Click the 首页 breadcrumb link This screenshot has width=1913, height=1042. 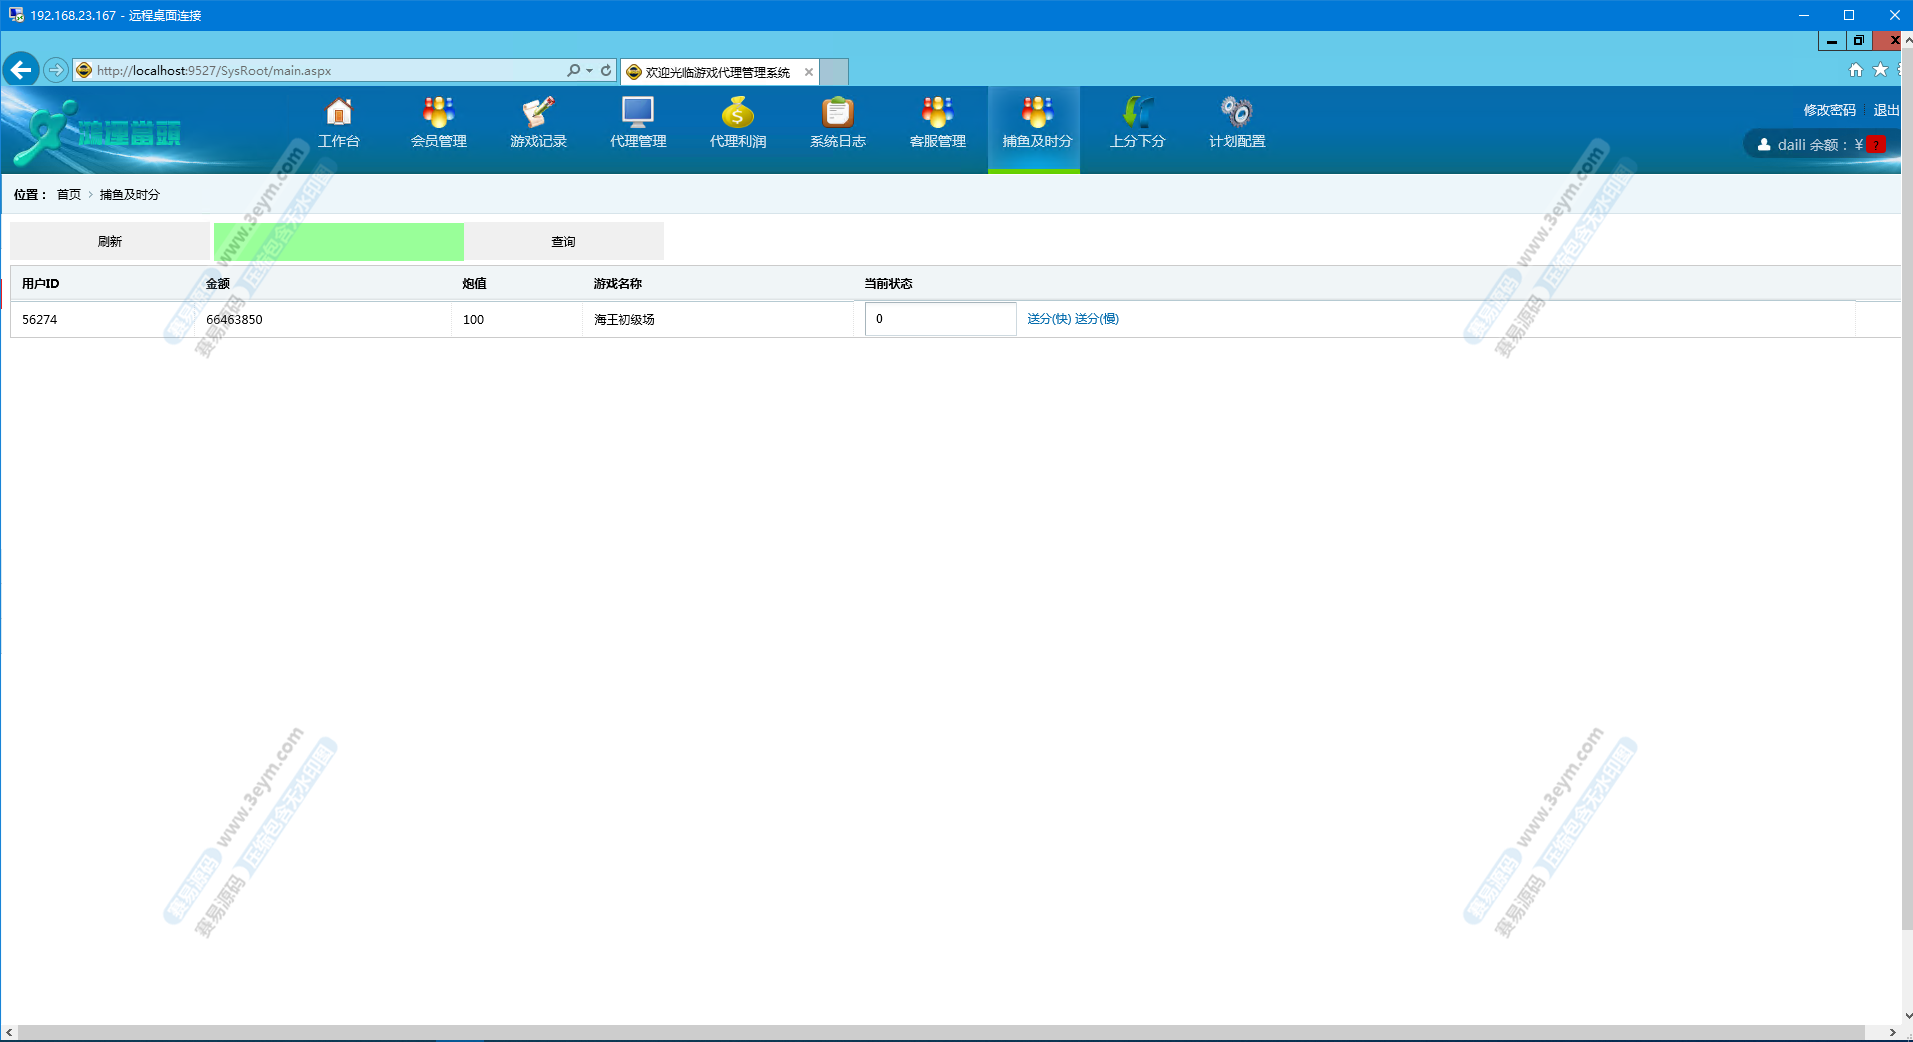point(69,195)
